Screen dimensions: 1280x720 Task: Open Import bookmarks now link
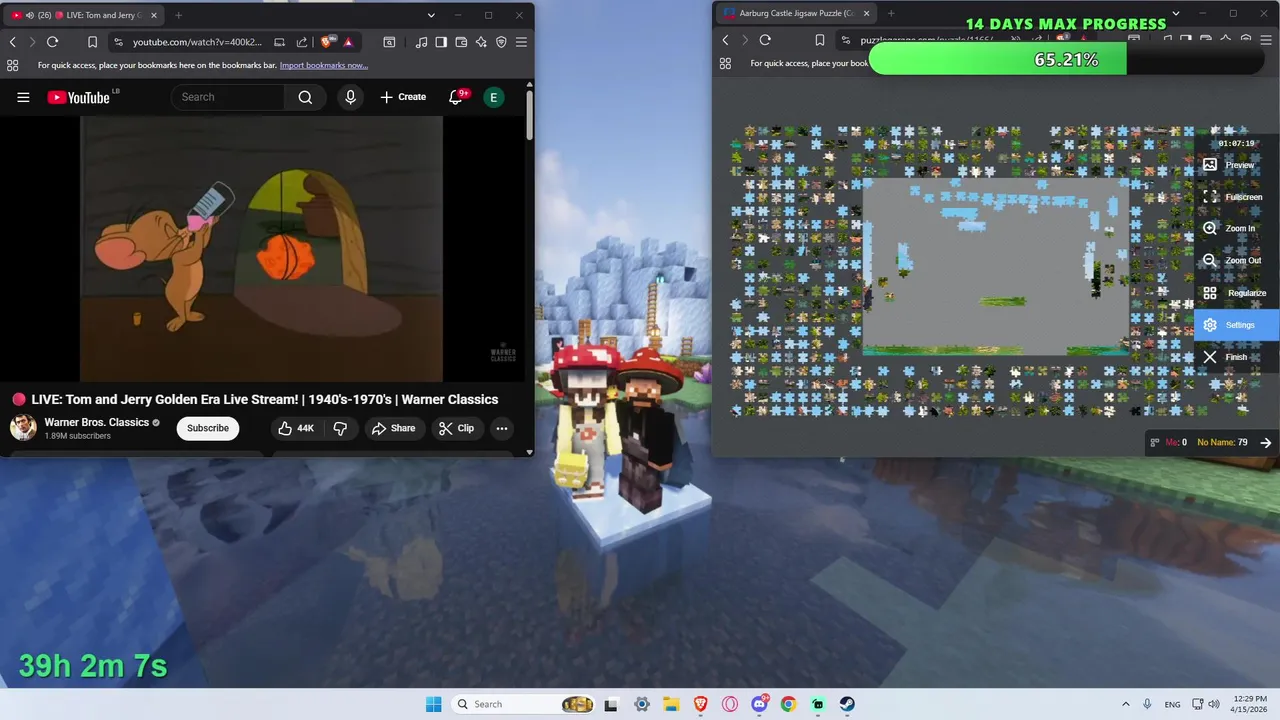coord(324,65)
